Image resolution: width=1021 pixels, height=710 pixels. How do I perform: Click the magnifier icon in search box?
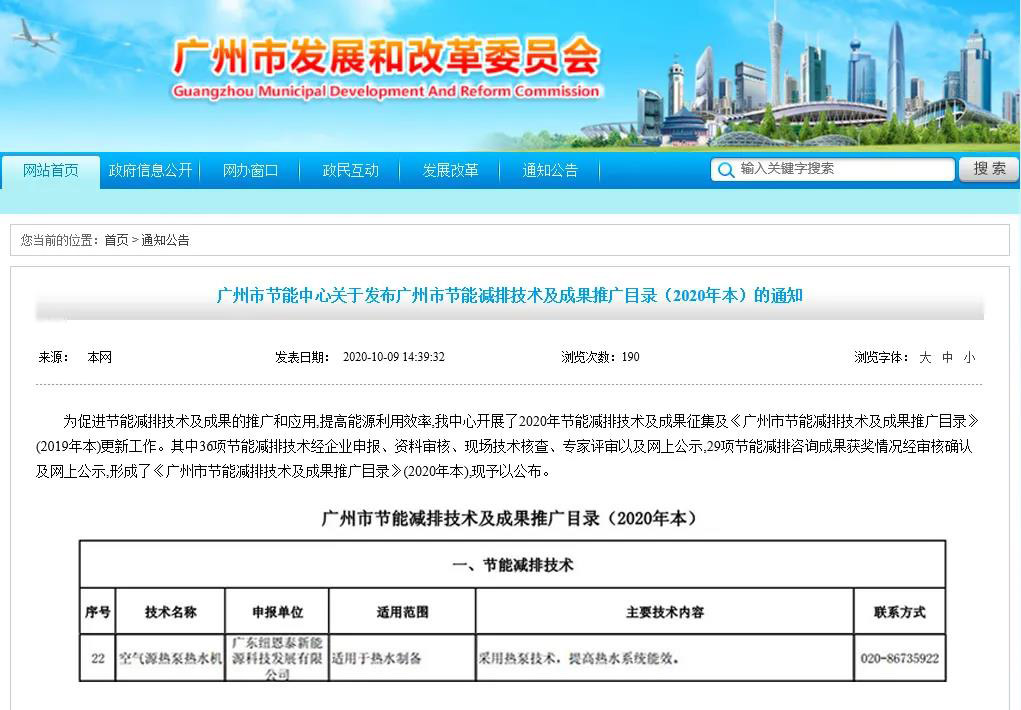(725, 170)
